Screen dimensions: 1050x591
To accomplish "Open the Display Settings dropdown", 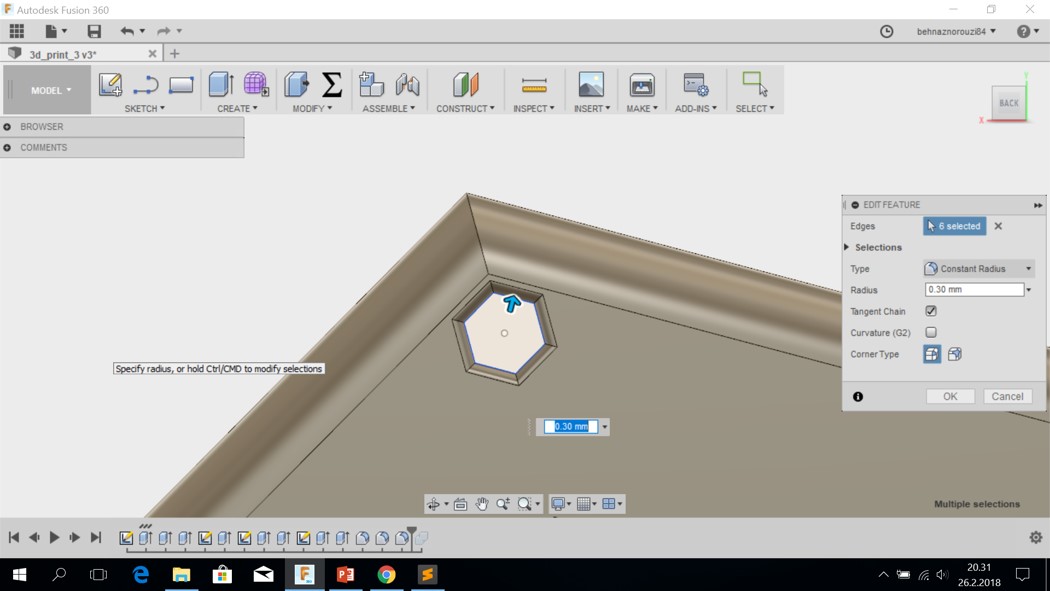I will tap(561, 504).
